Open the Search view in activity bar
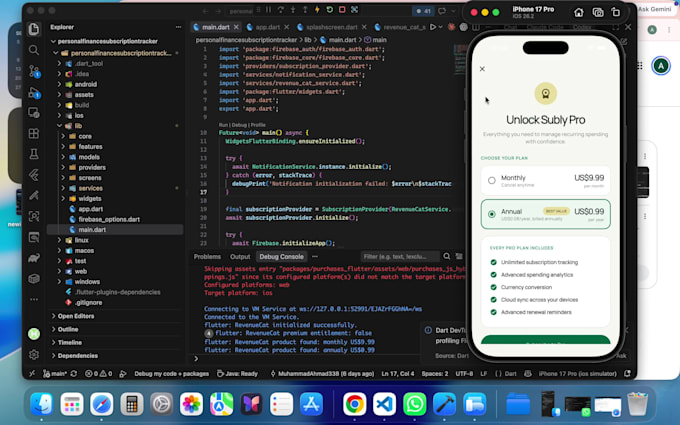 point(34,50)
